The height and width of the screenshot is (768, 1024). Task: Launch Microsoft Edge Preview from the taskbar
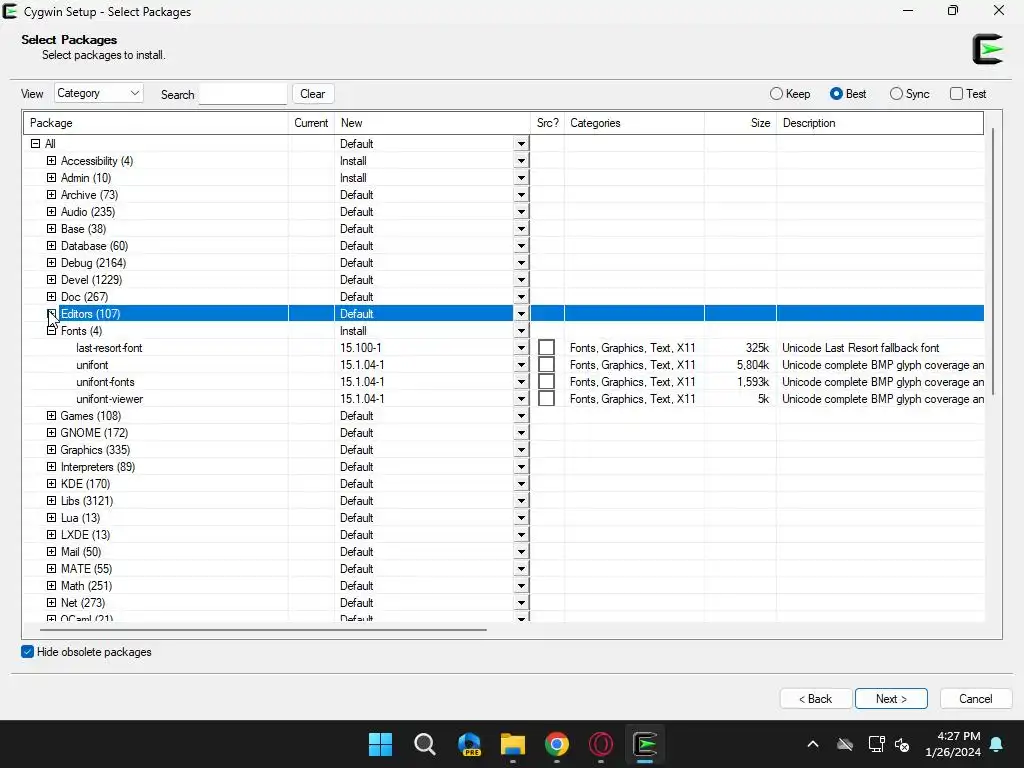pos(469,744)
